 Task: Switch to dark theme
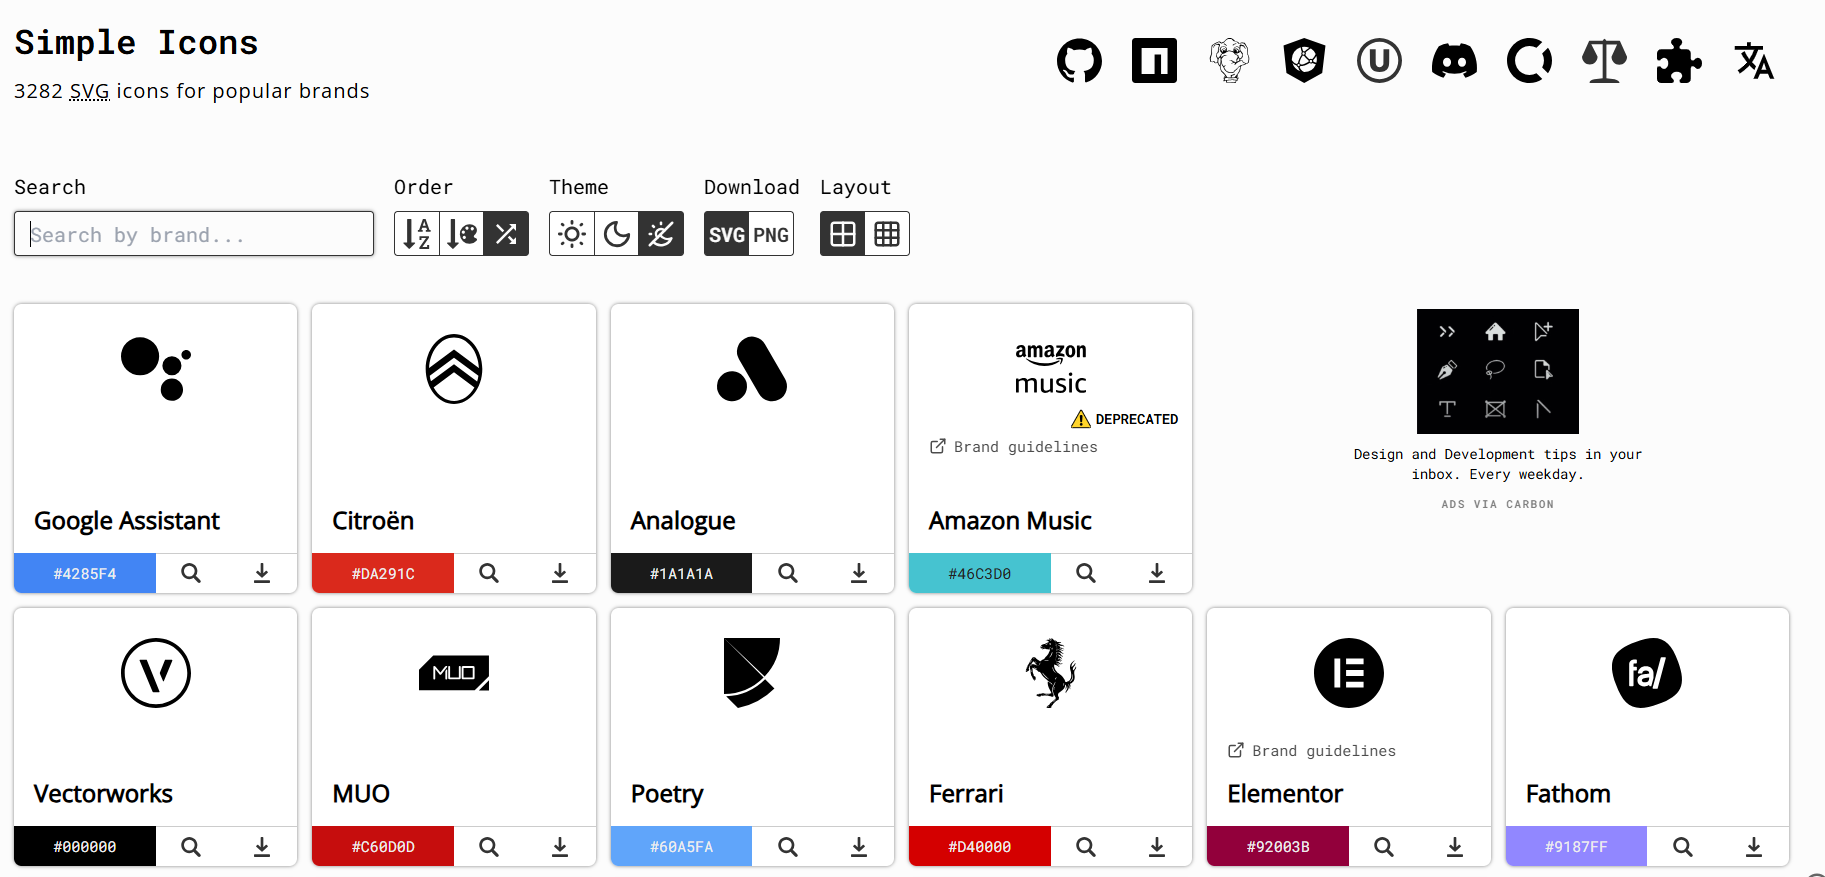pos(617,234)
